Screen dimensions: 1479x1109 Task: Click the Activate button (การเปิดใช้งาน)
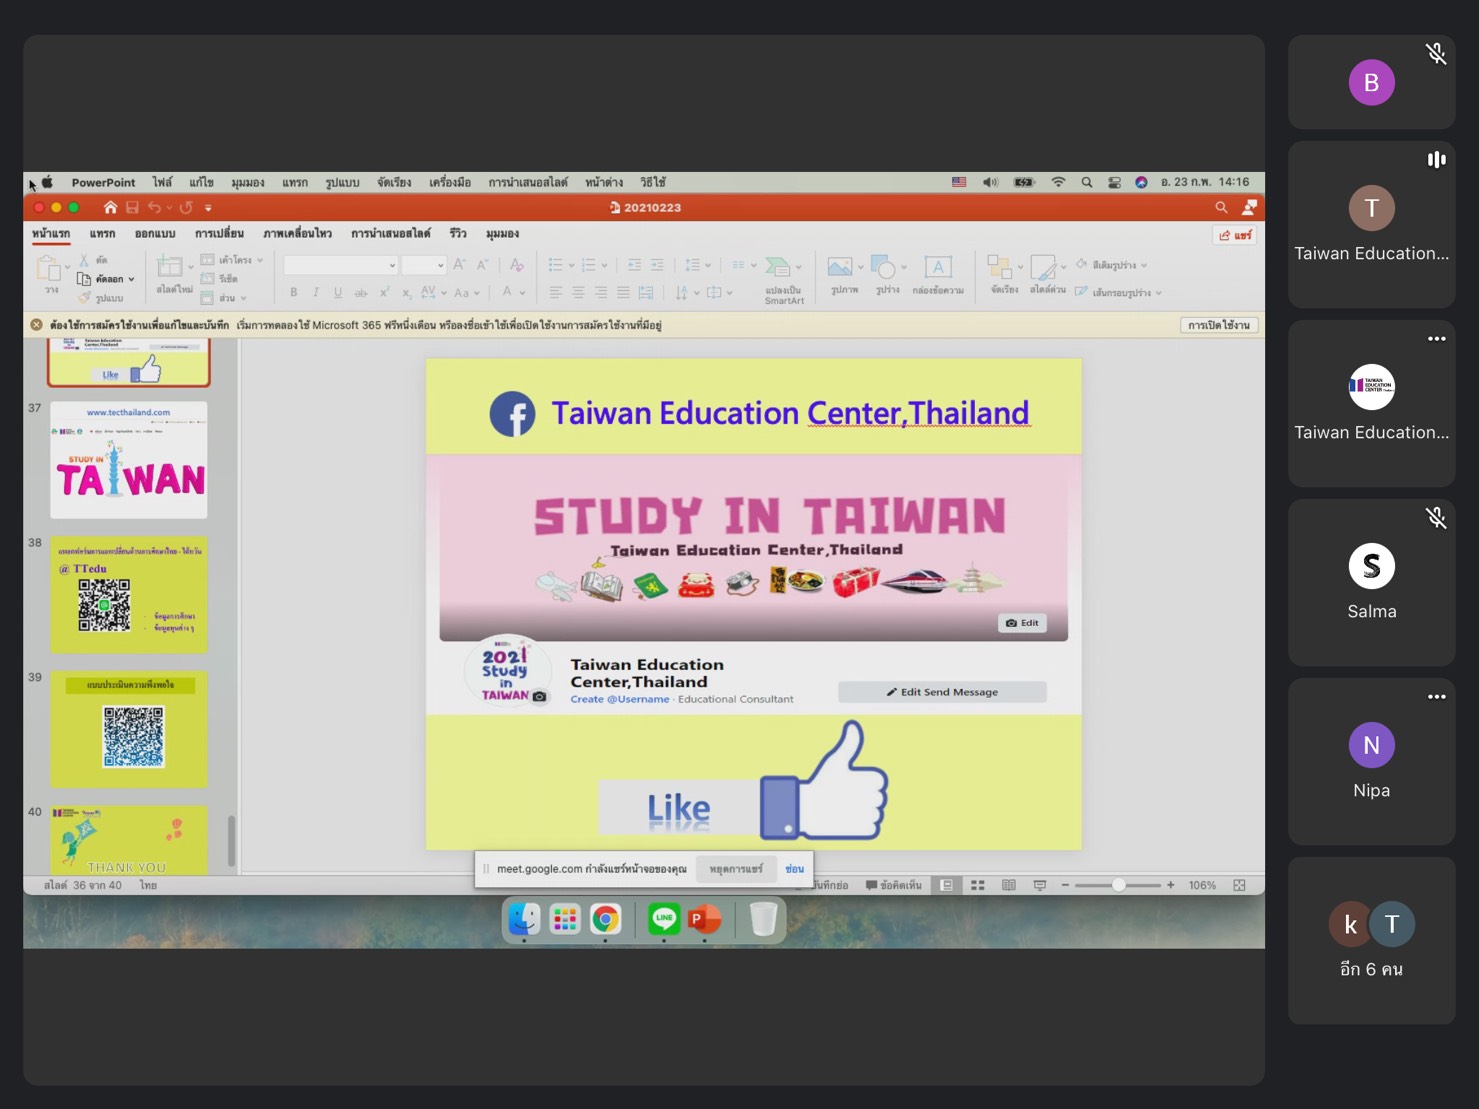(x=1219, y=325)
